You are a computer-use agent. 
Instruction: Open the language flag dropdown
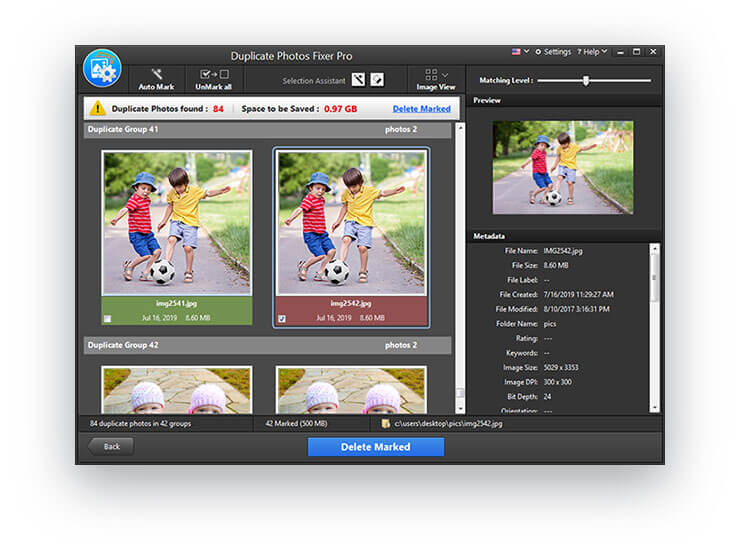(519, 51)
